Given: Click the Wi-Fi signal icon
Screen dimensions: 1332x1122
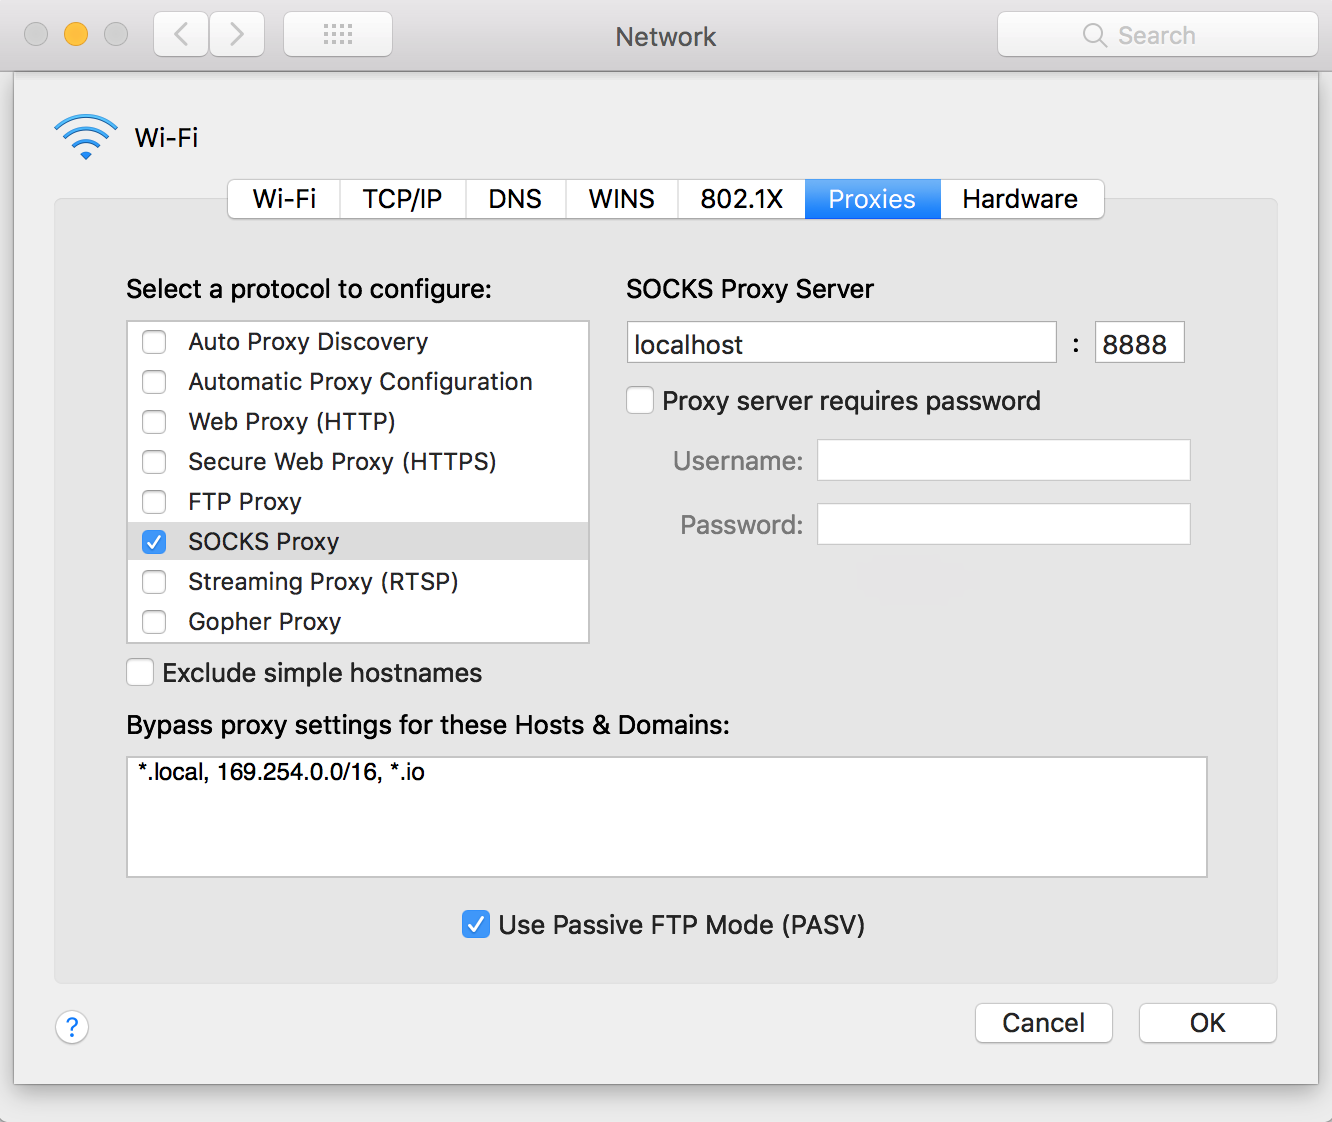Looking at the screenshot, I should 85,136.
